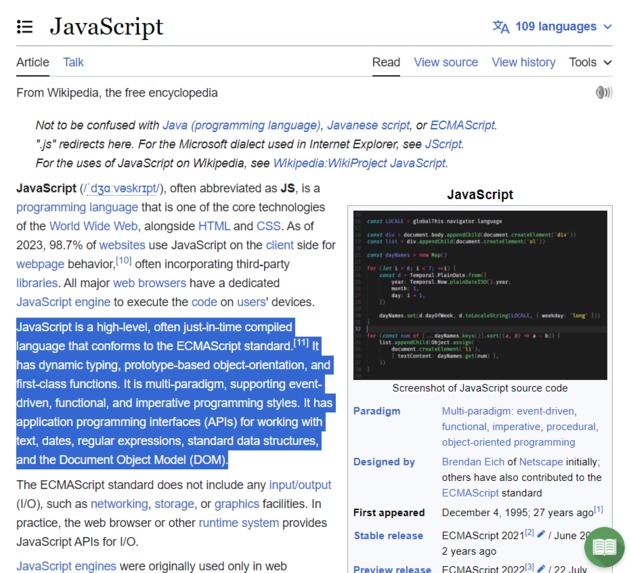The height and width of the screenshot is (573, 631).
Task: Follow the Netscape link
Action: 541,462
